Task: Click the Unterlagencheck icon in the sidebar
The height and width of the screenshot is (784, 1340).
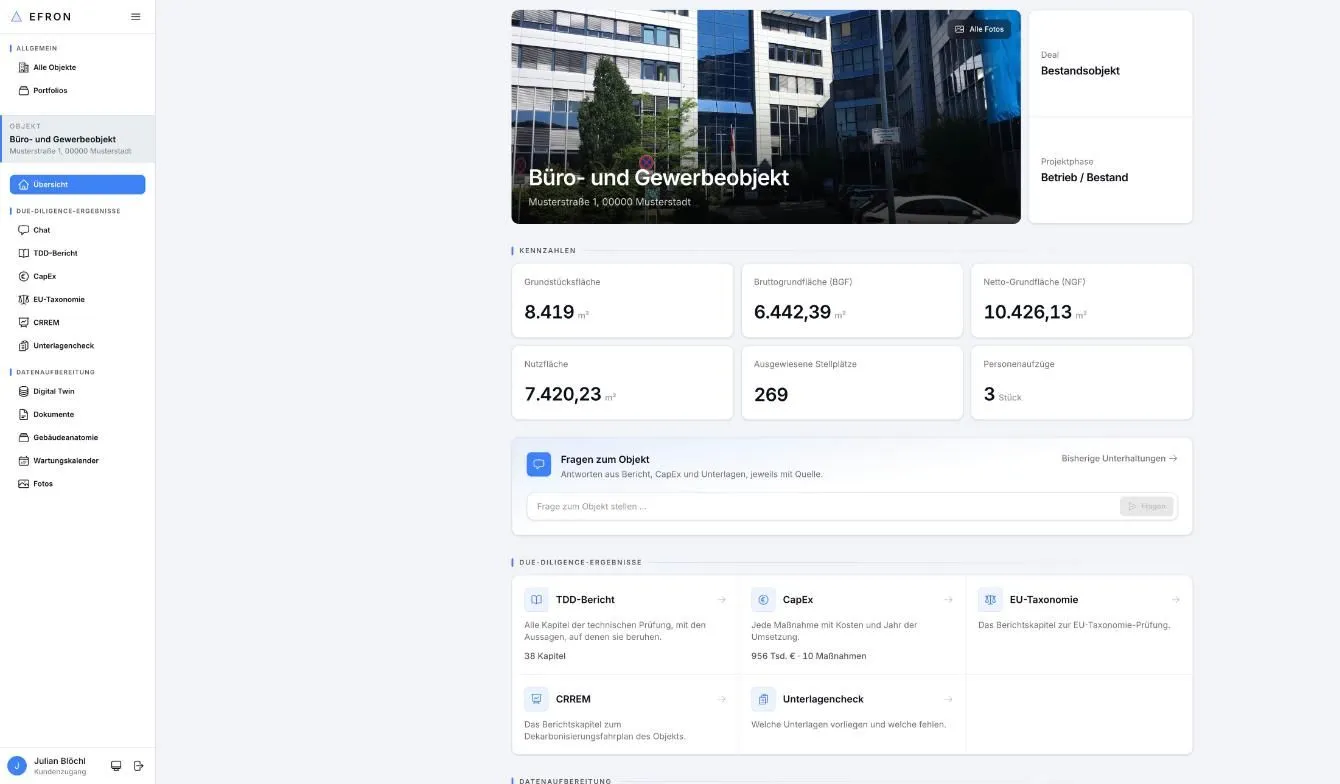Action: click(24, 345)
